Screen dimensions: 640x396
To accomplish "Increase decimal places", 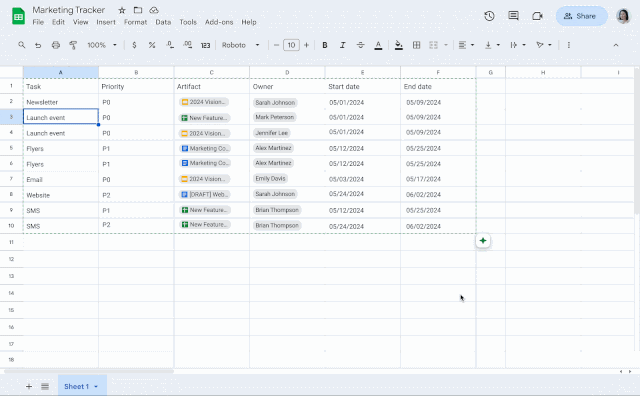I will click(187, 45).
